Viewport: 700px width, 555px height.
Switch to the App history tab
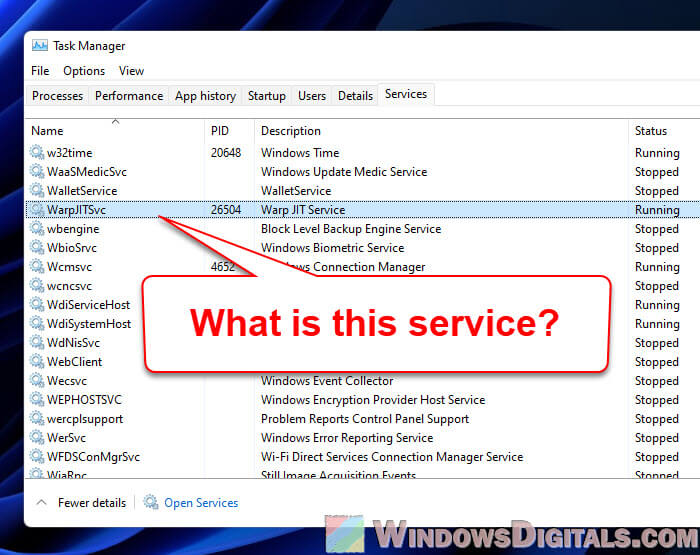click(x=205, y=96)
